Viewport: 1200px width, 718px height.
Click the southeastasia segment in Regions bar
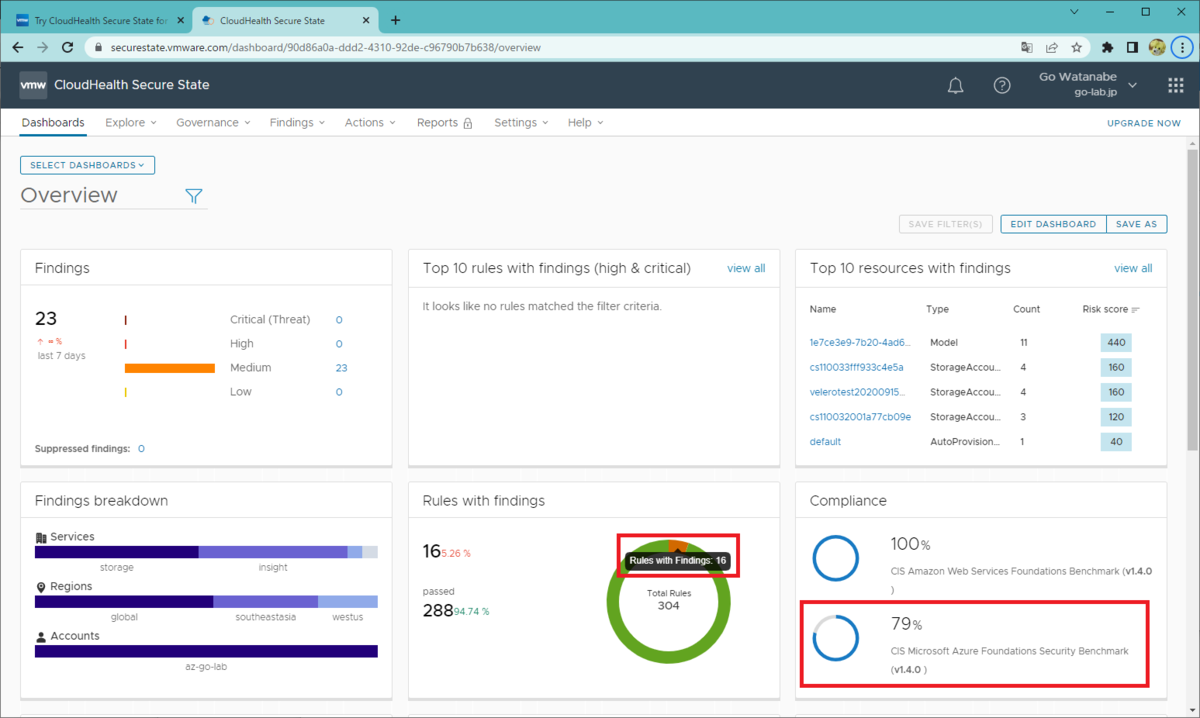pos(265,602)
